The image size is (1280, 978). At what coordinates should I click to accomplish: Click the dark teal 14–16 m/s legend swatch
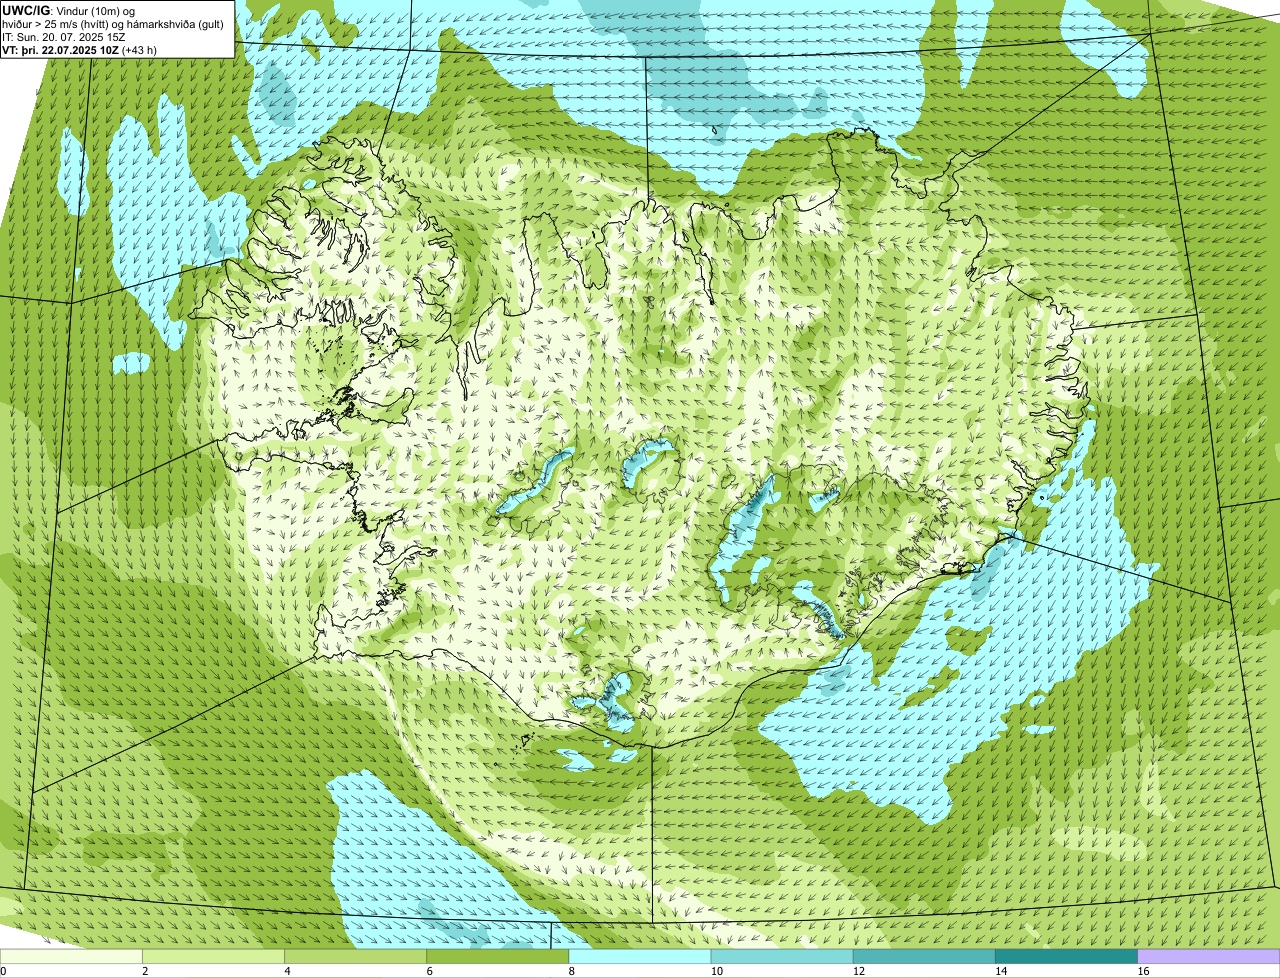1066,957
